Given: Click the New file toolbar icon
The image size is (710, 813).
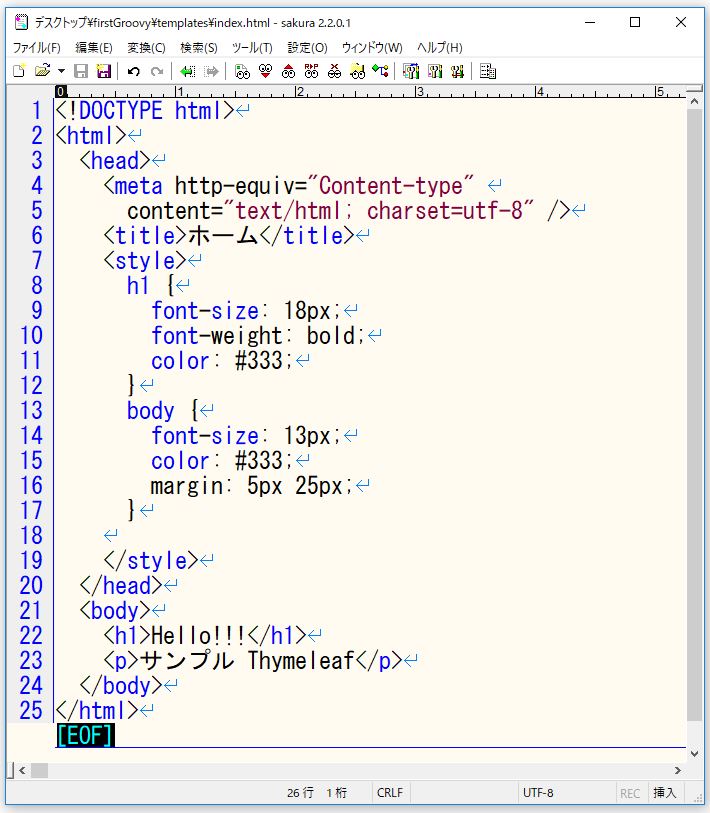Looking at the screenshot, I should [x=19, y=71].
